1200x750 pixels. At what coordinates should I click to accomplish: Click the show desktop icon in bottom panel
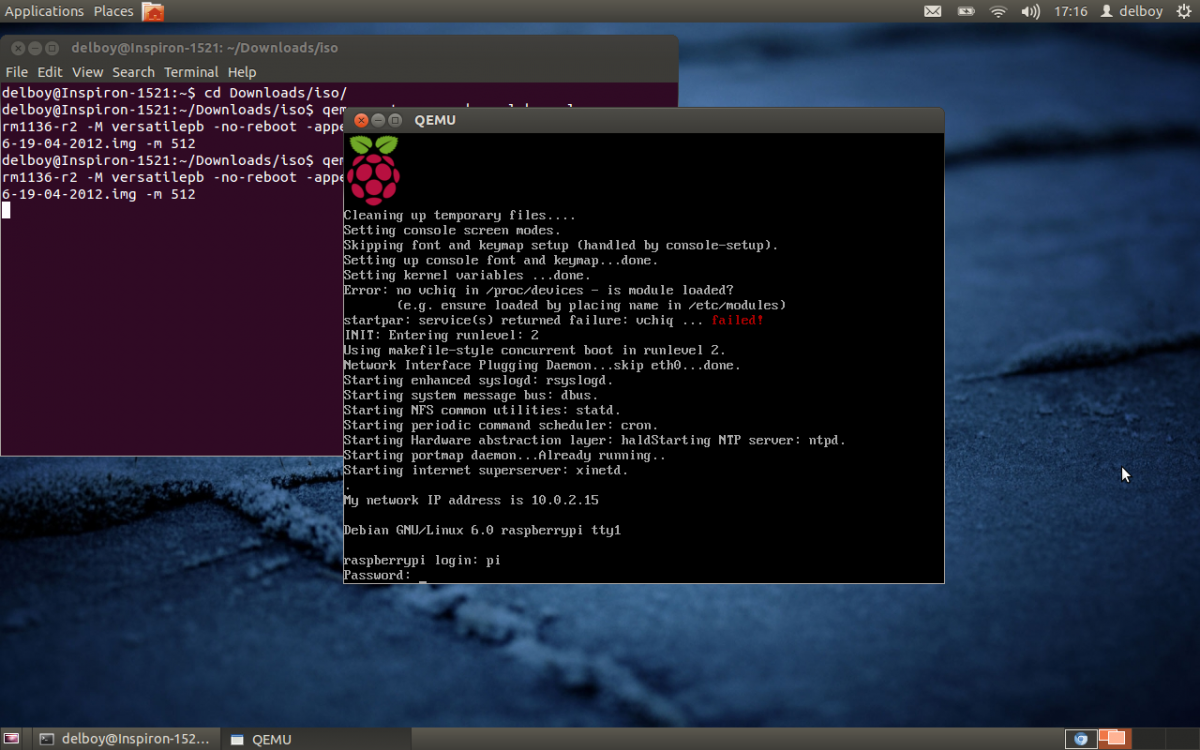pyautogui.click(x=12, y=739)
